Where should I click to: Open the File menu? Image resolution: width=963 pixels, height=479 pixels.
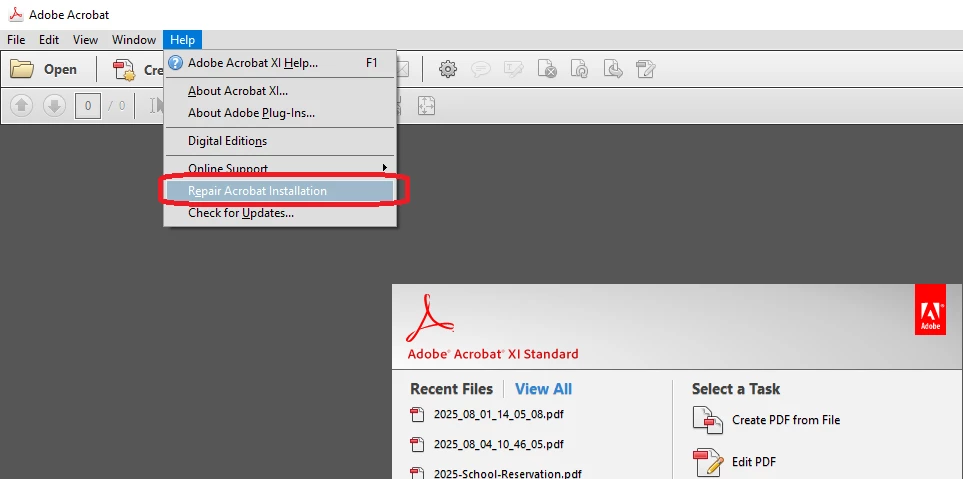click(x=16, y=40)
